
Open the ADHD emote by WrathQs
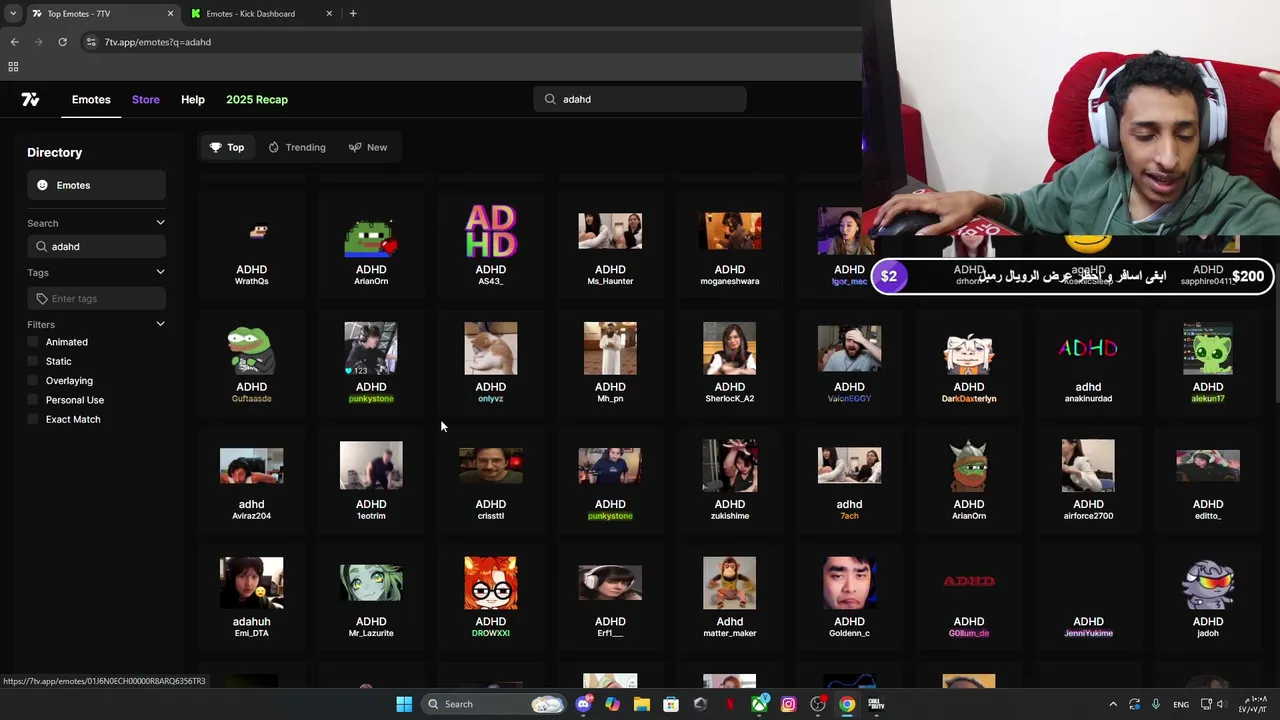(x=252, y=245)
